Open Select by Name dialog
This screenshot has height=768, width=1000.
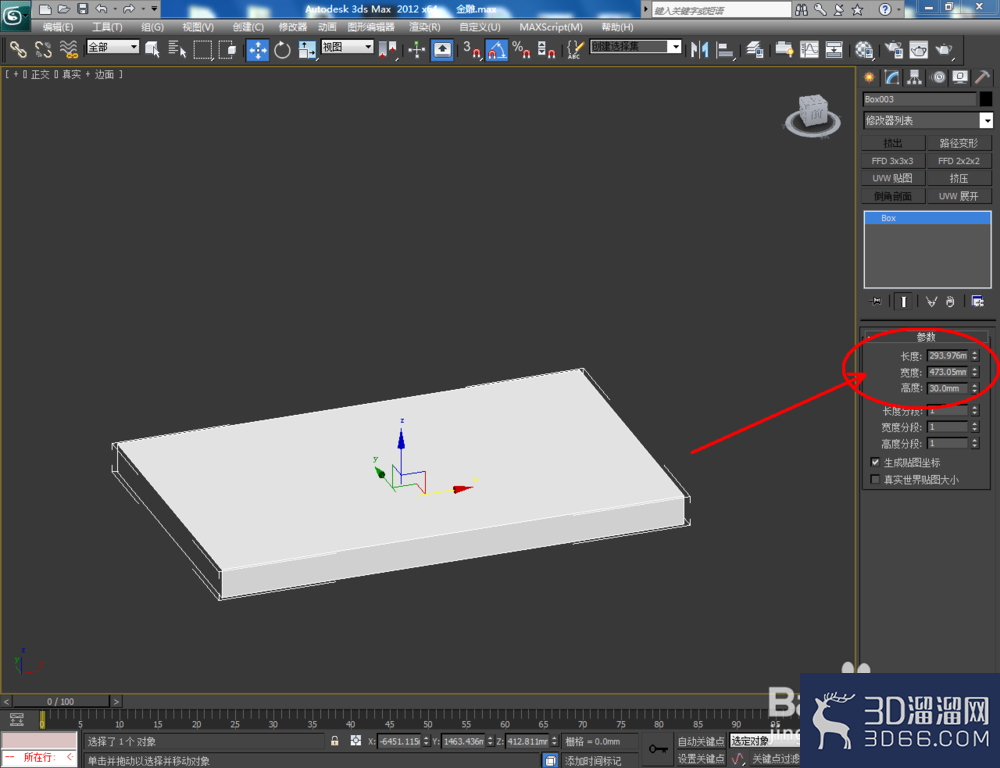pos(177,49)
